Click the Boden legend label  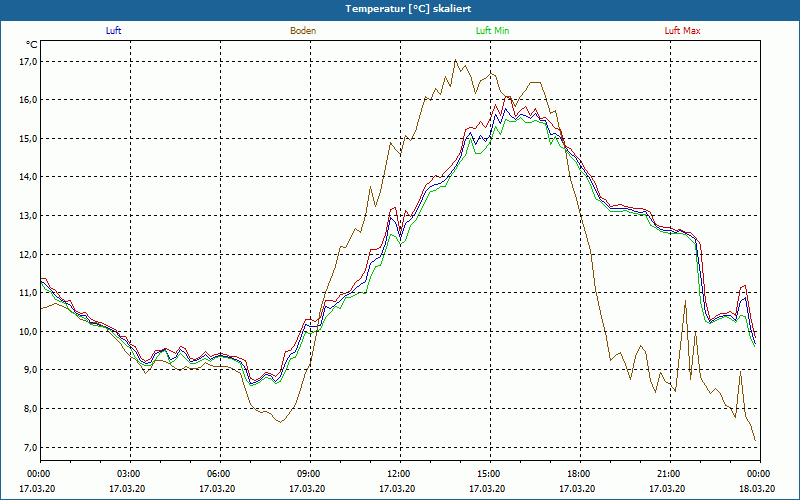click(303, 31)
